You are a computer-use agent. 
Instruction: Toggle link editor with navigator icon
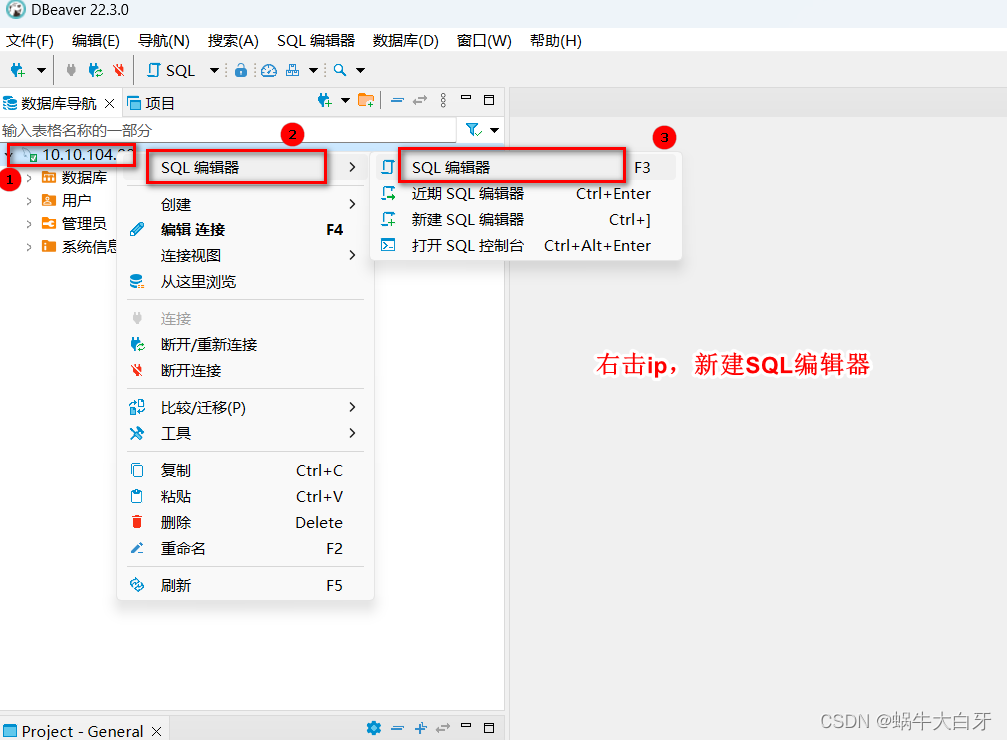pyautogui.click(x=420, y=99)
